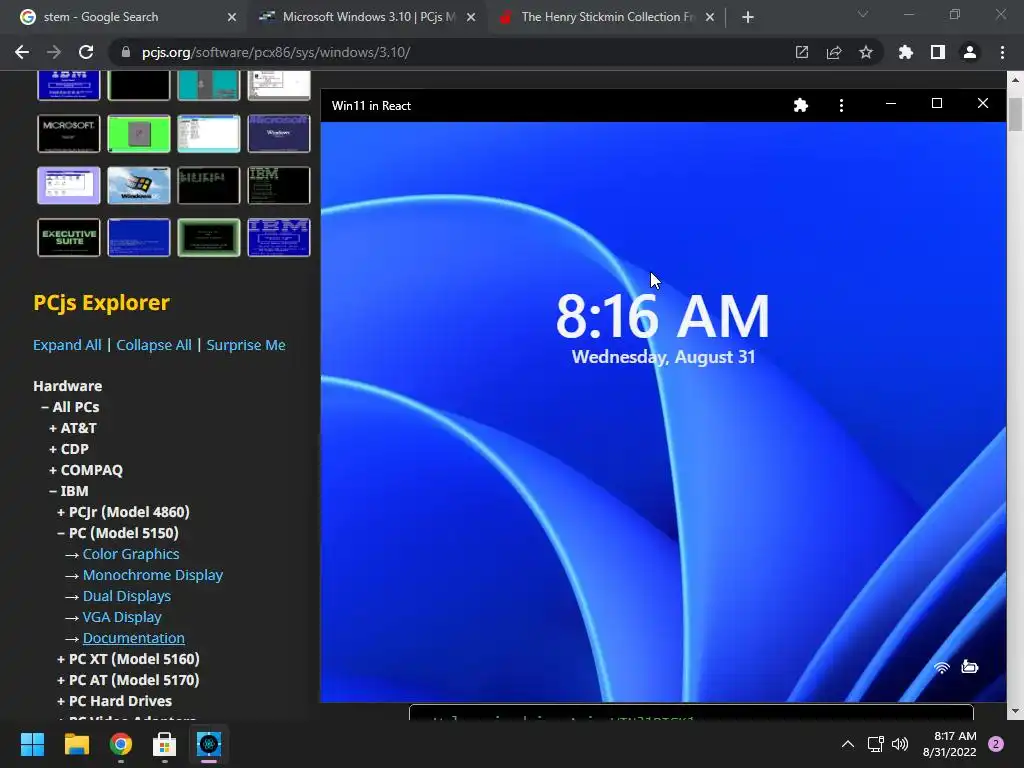Toggle the Chrome side panel icon
1024x768 pixels.
point(938,52)
